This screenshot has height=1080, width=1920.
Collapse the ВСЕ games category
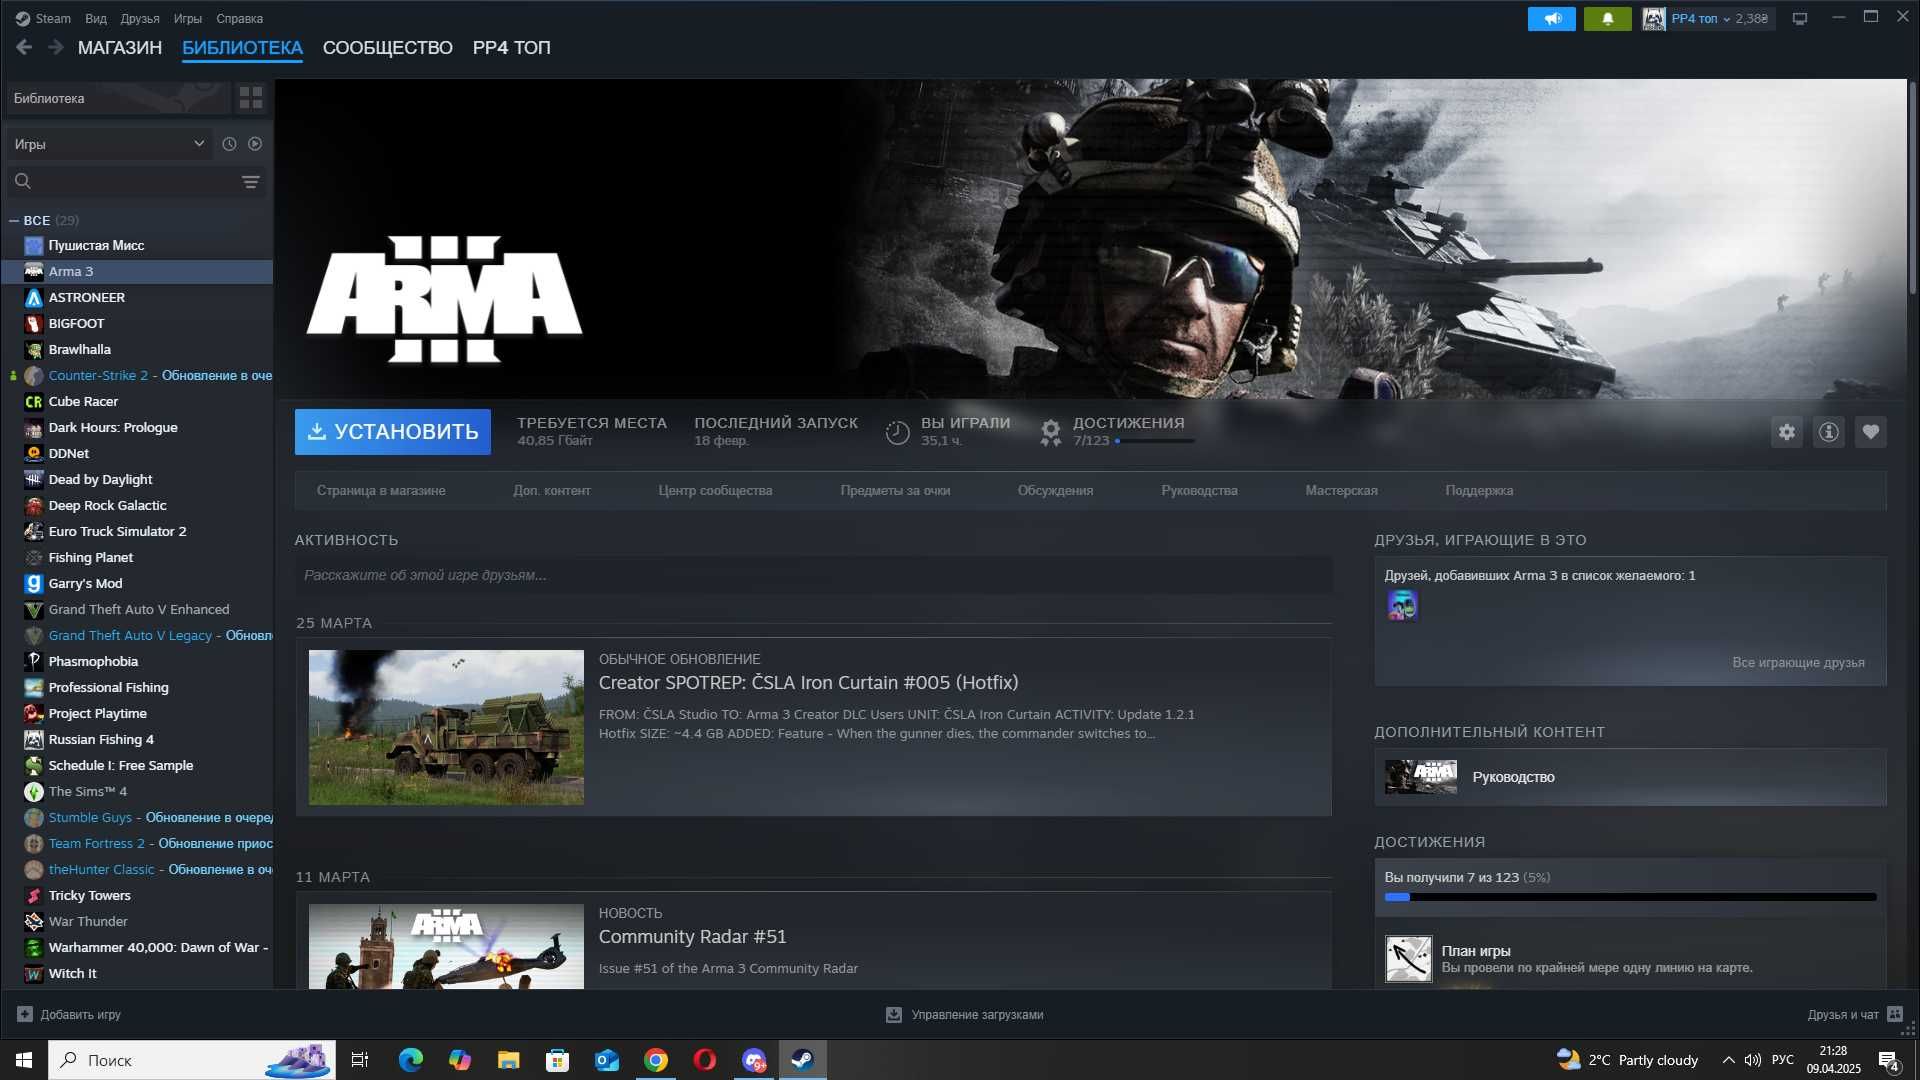14,220
